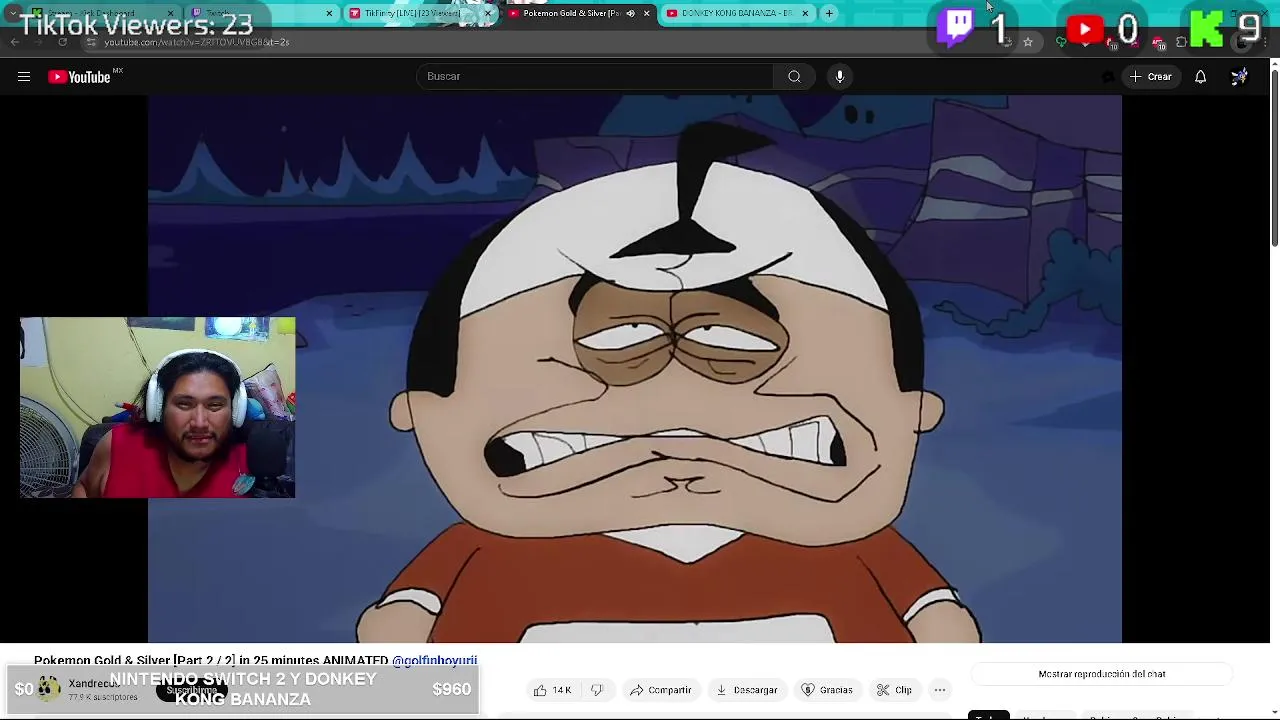Click the page vertical scrollbar thumb

[1274, 158]
